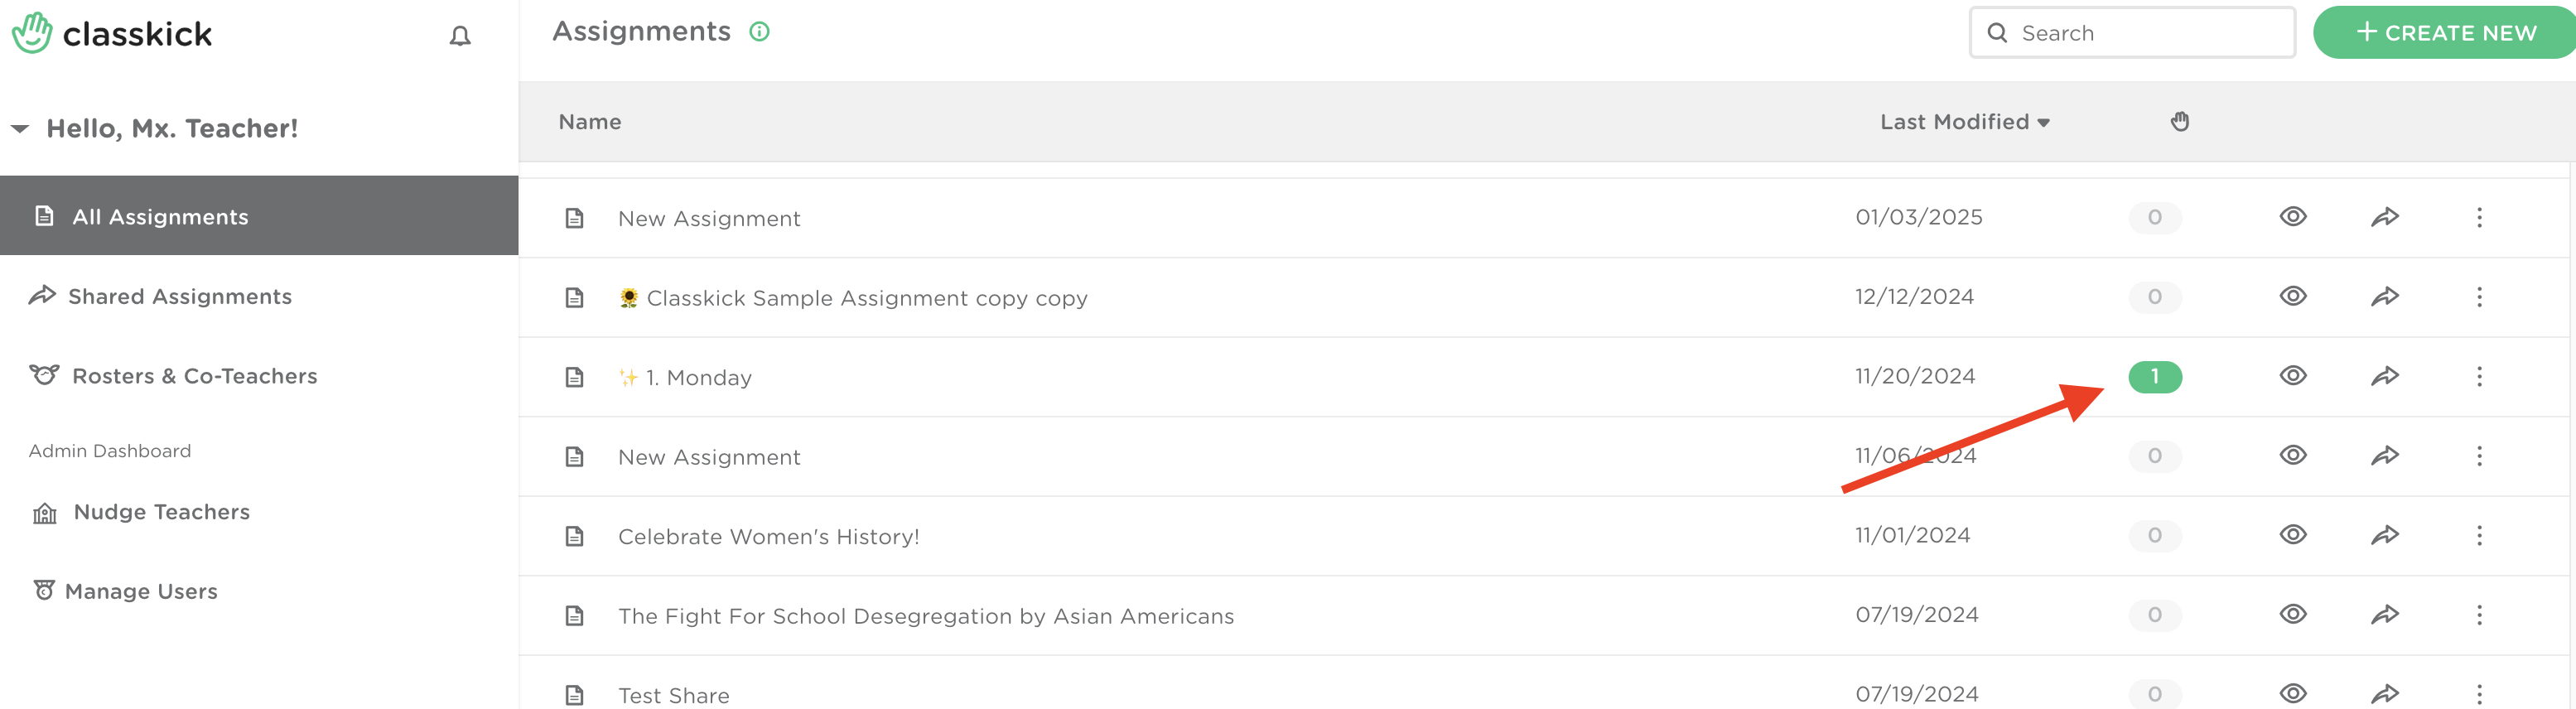The image size is (2576, 709).
Task: Click eye icon for School Desegregation assignment
Action: pos(2293,614)
